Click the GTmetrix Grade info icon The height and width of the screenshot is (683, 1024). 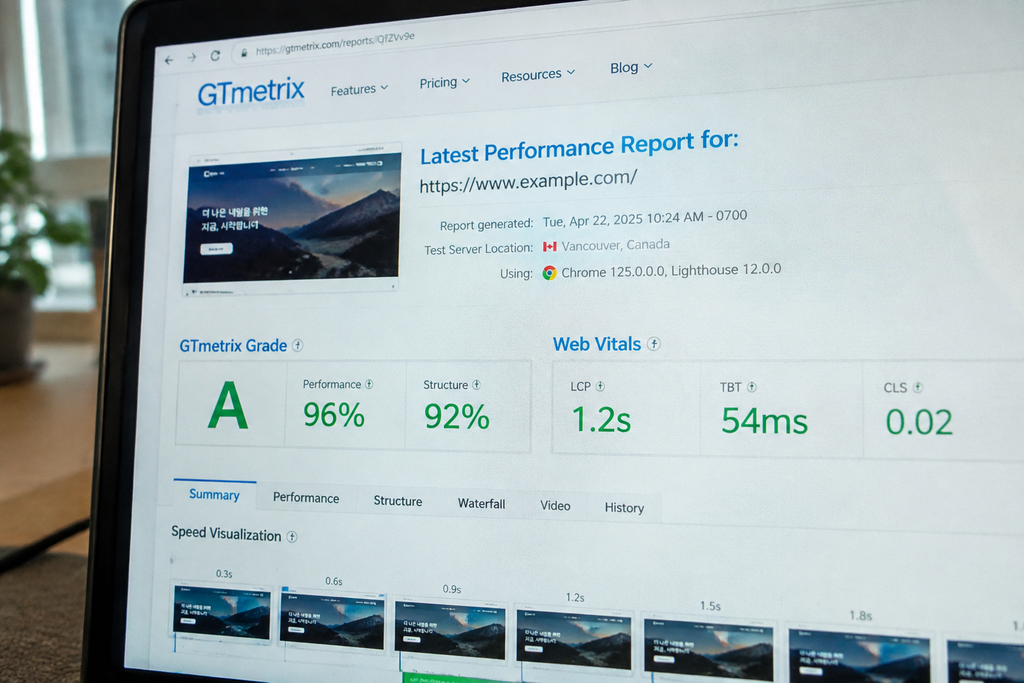tap(297, 345)
